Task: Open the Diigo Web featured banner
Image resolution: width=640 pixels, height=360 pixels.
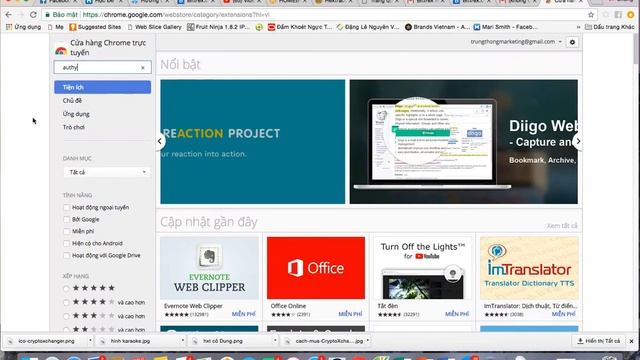Action: [x=464, y=142]
